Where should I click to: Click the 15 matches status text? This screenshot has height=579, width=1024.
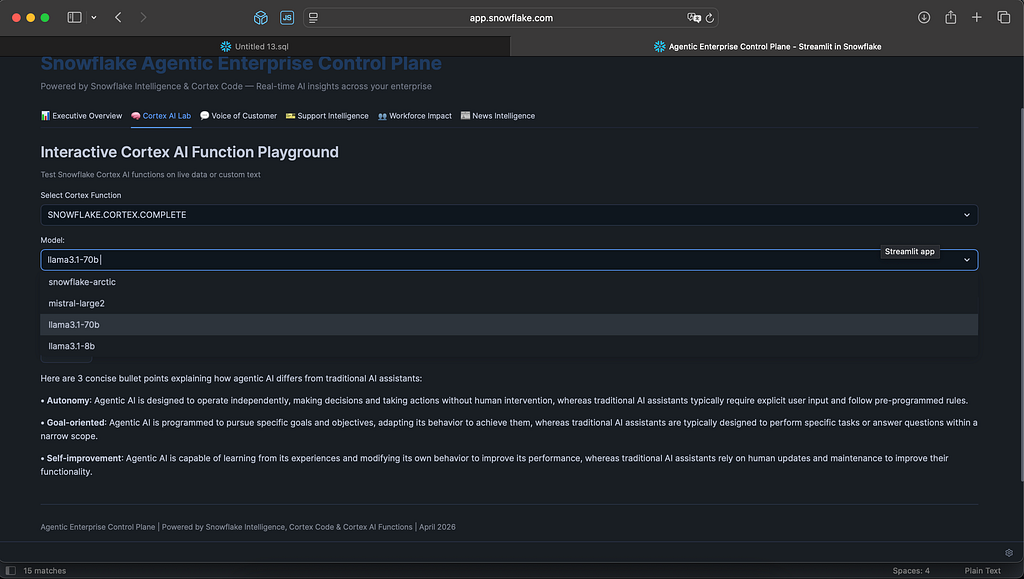44,571
